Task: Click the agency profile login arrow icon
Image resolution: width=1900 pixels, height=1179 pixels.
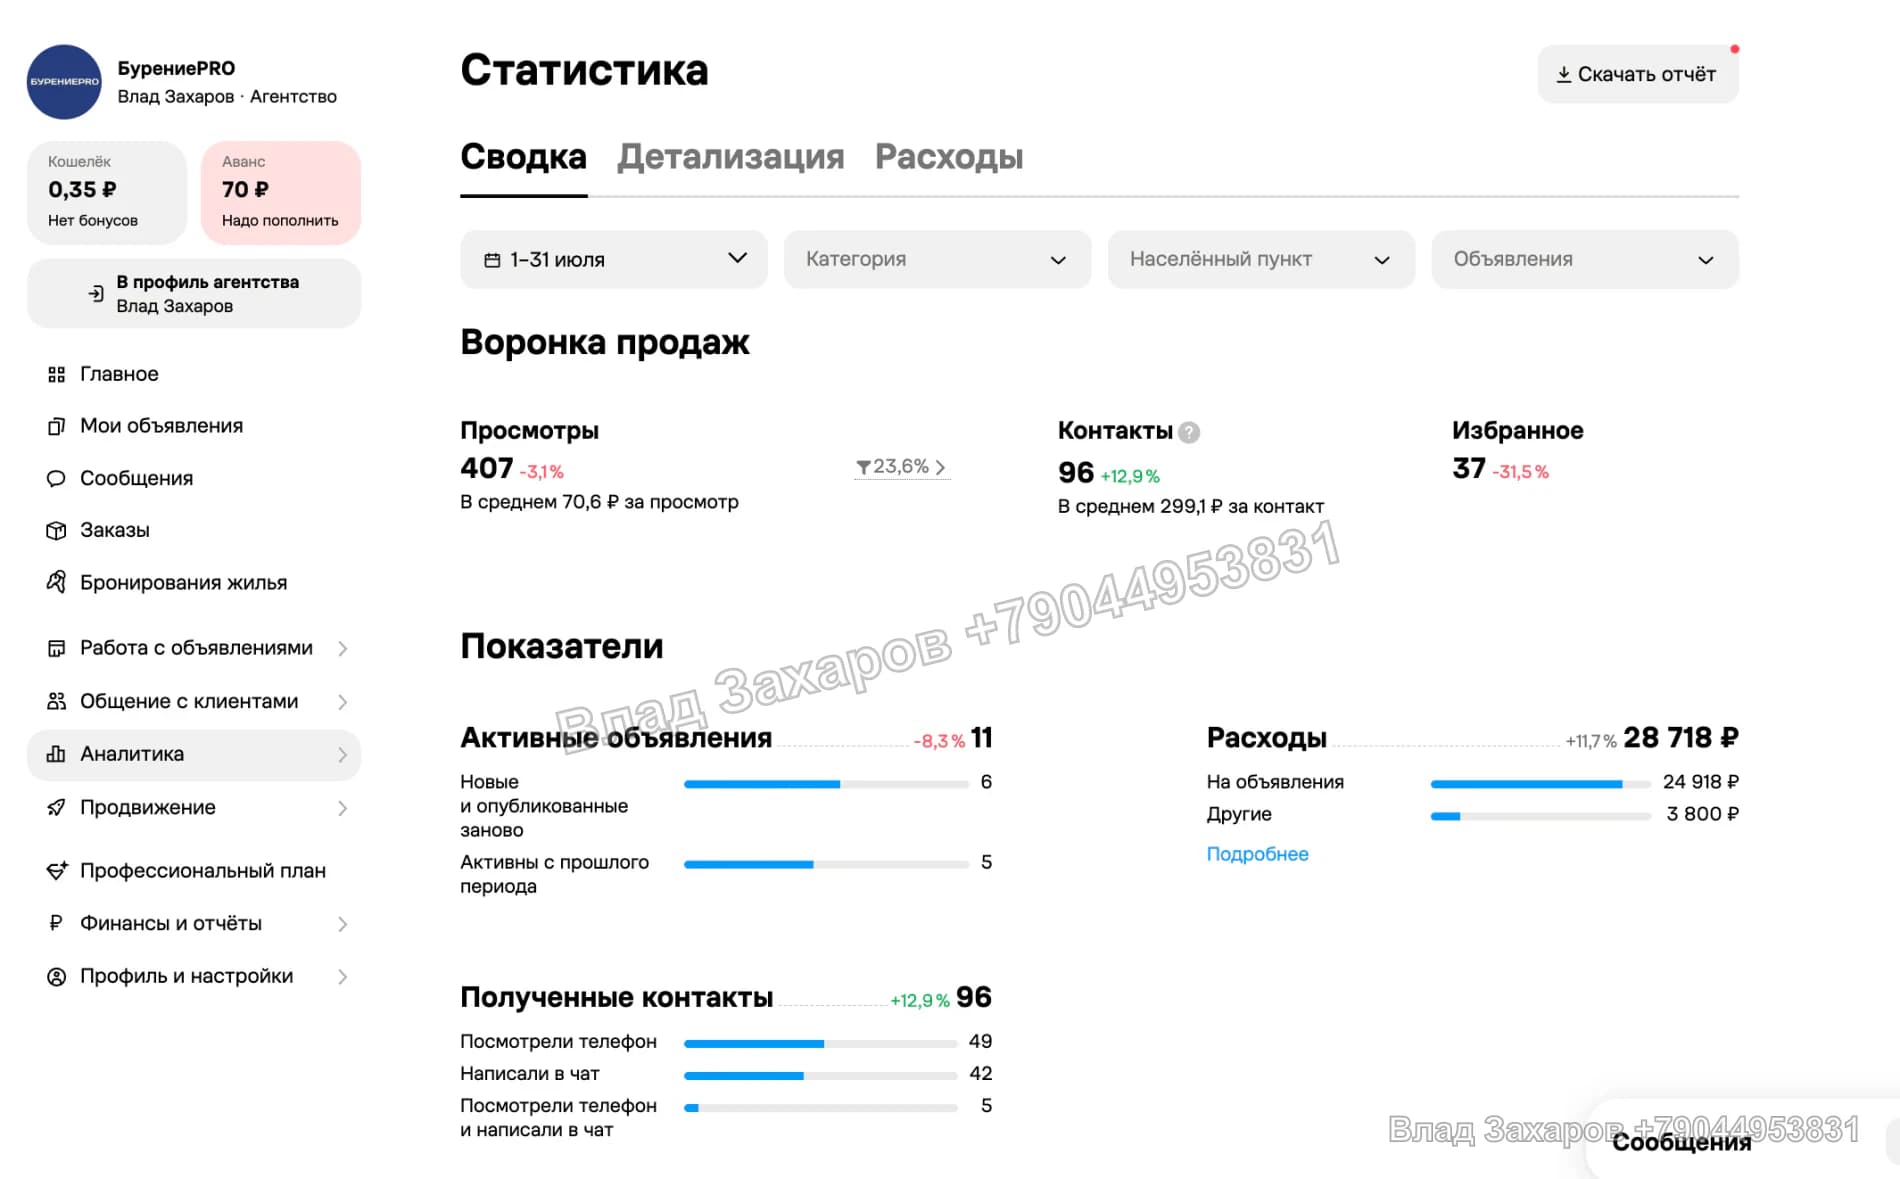Action: click(95, 293)
